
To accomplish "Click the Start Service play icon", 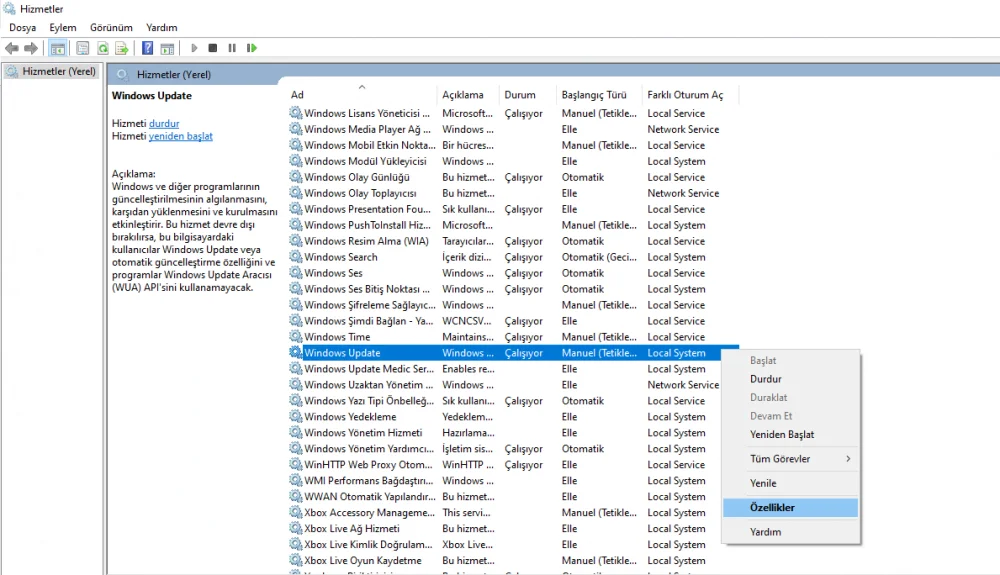I will pyautogui.click(x=194, y=48).
